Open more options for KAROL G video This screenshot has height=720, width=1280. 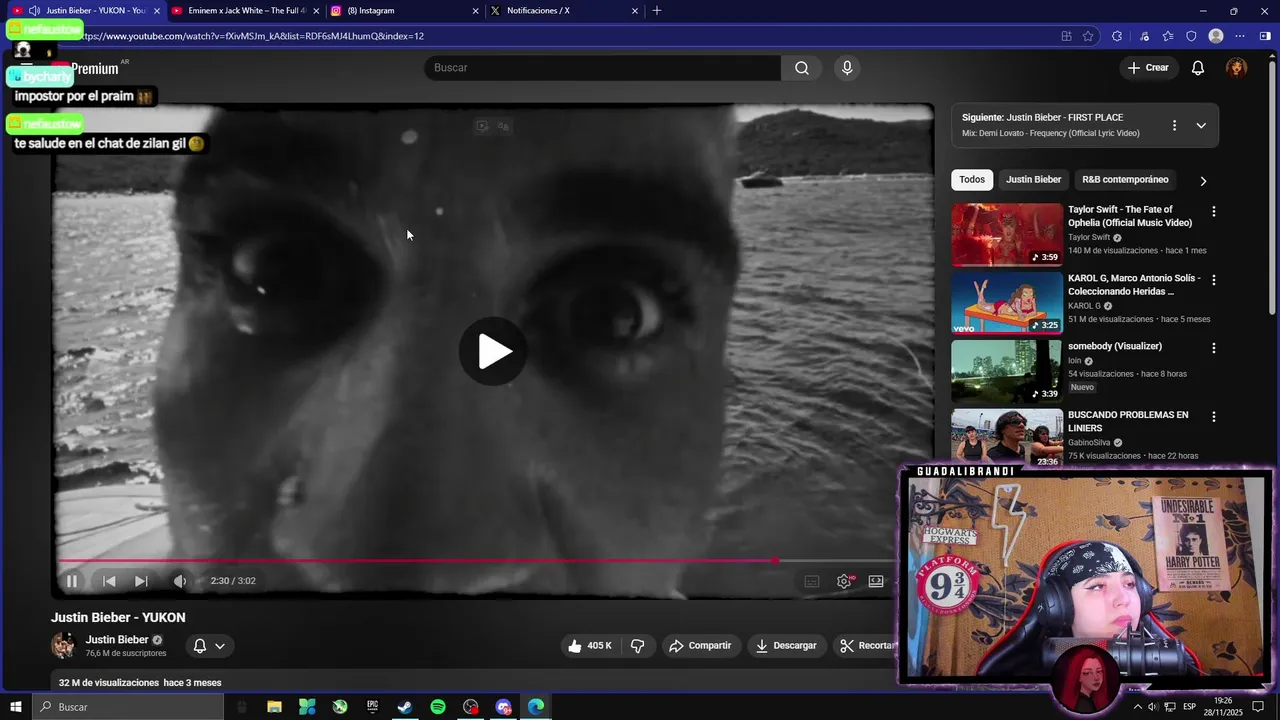(1214, 280)
